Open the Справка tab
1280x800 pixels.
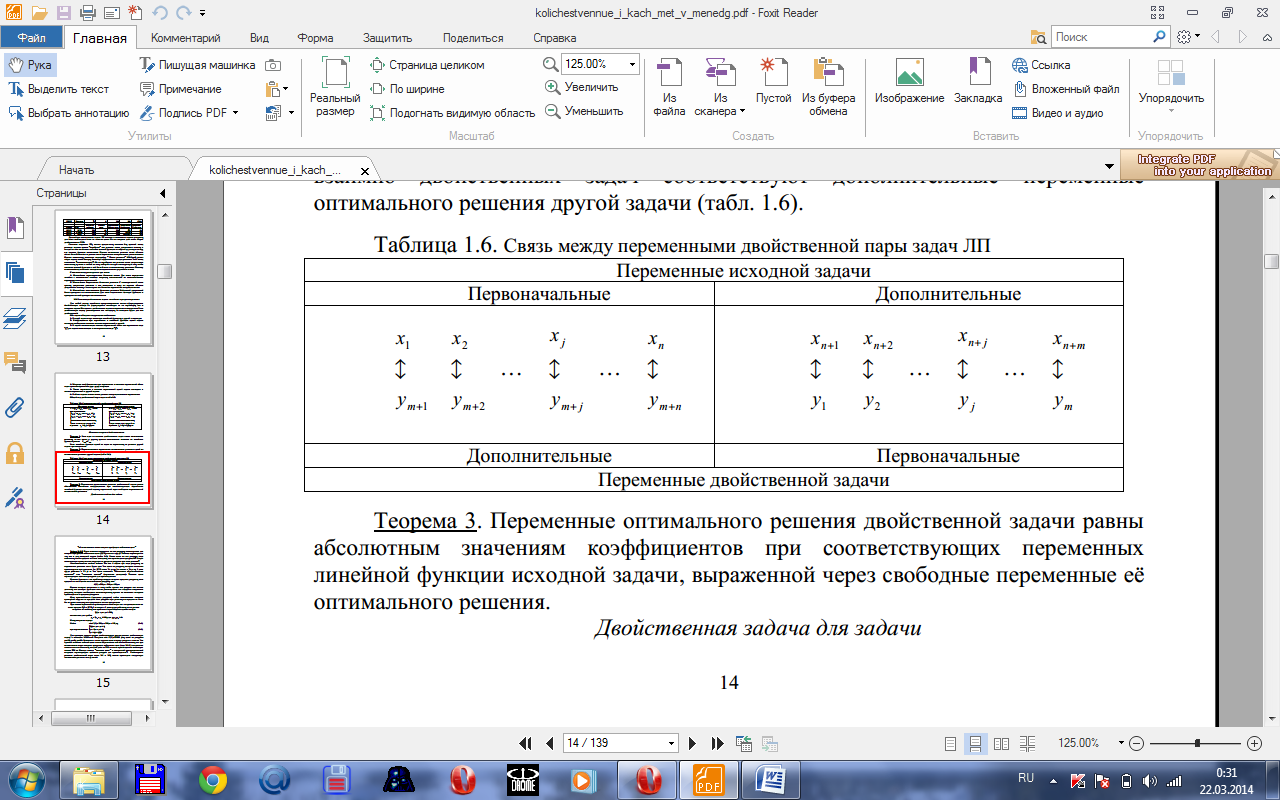click(554, 38)
